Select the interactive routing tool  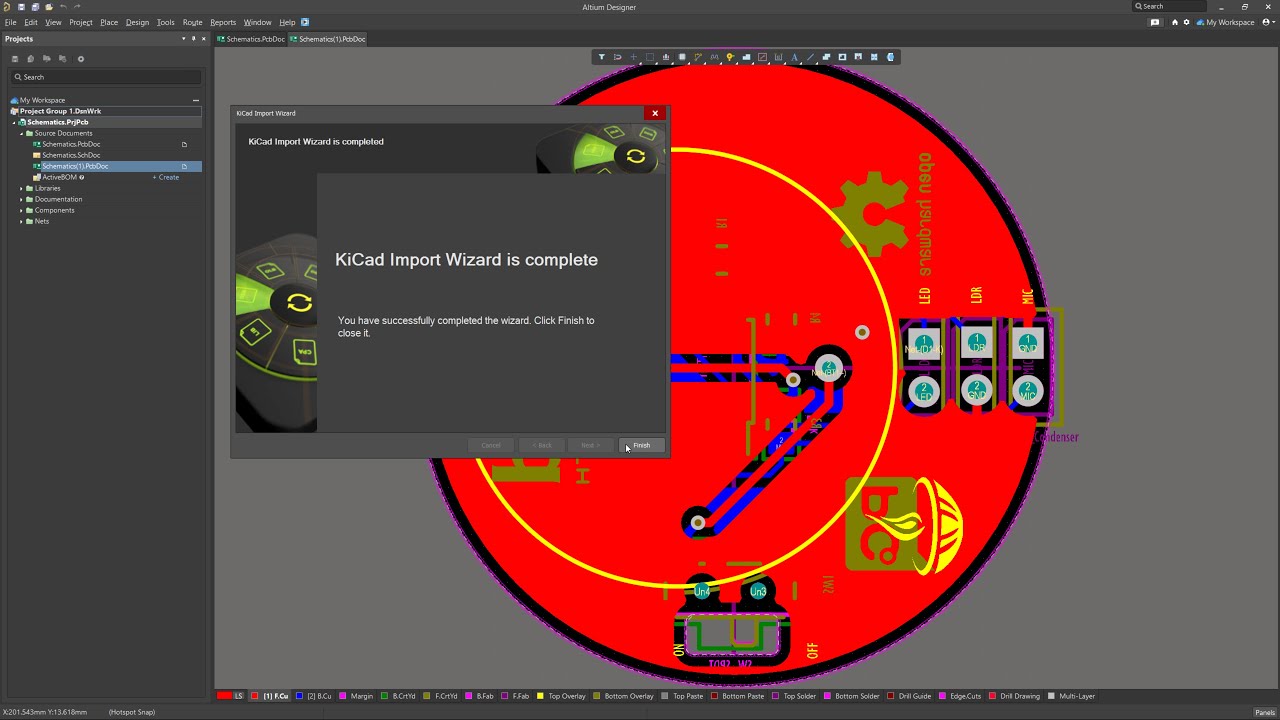698,57
